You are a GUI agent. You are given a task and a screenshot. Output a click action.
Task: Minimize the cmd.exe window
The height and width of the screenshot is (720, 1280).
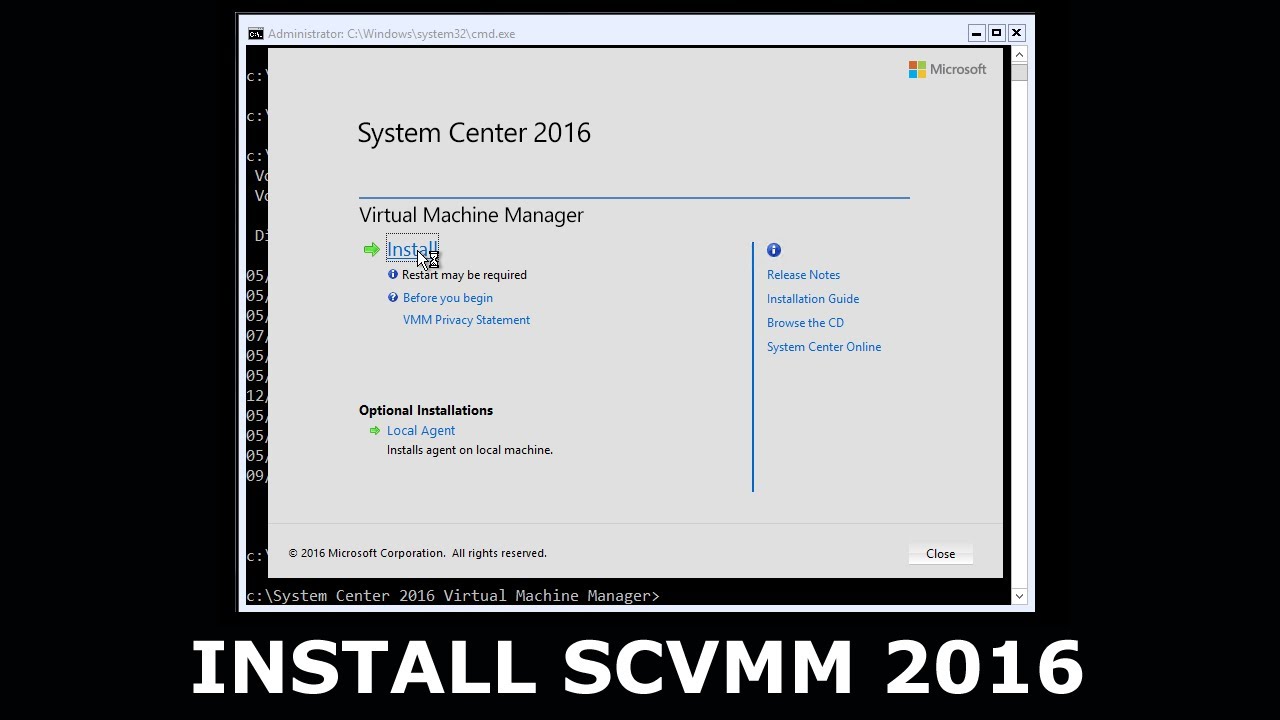click(x=976, y=33)
